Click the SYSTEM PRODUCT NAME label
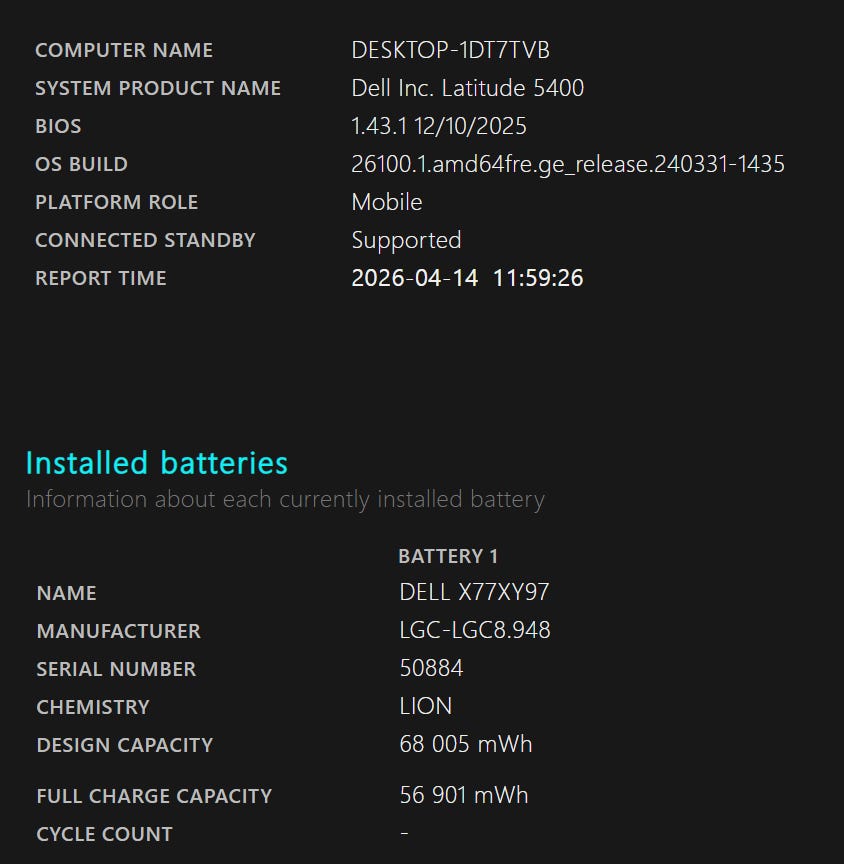The height and width of the screenshot is (864, 844). [158, 88]
